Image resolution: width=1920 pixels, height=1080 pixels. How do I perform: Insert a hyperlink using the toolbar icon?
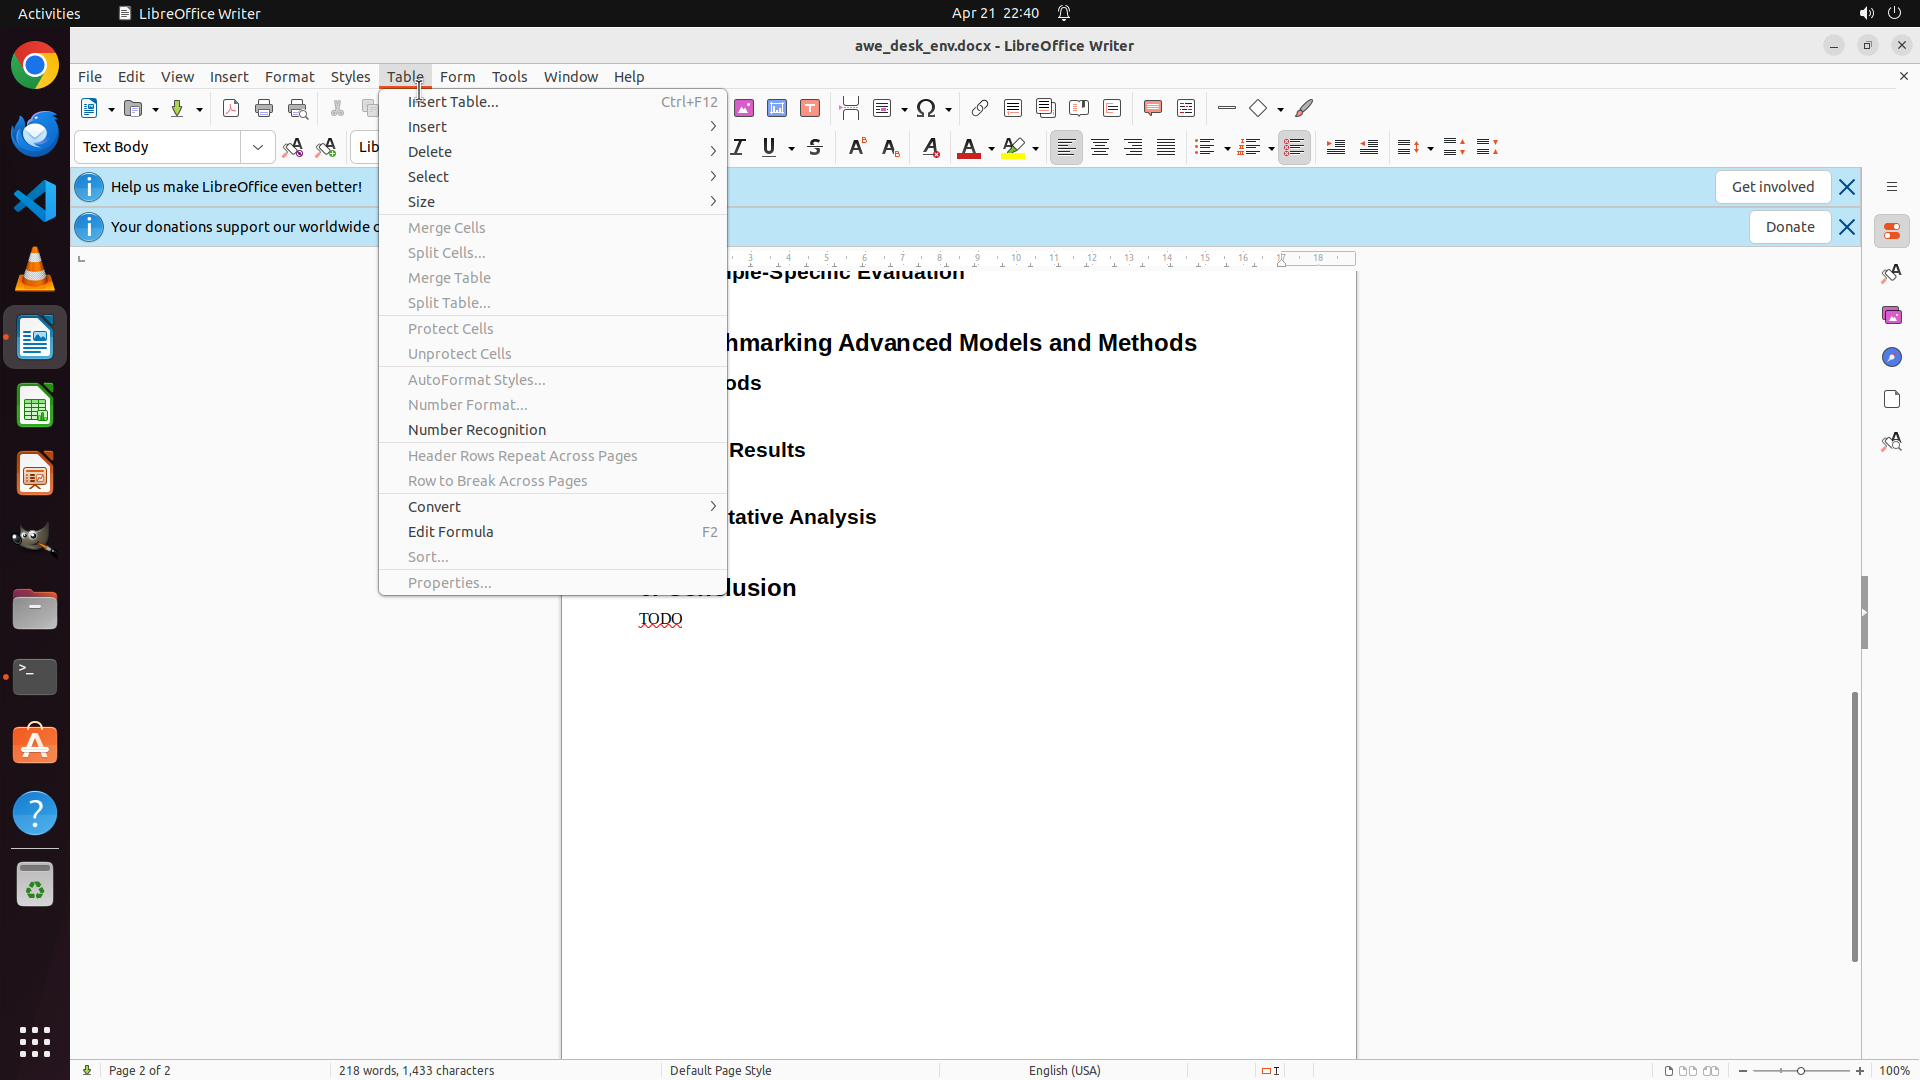coord(980,108)
